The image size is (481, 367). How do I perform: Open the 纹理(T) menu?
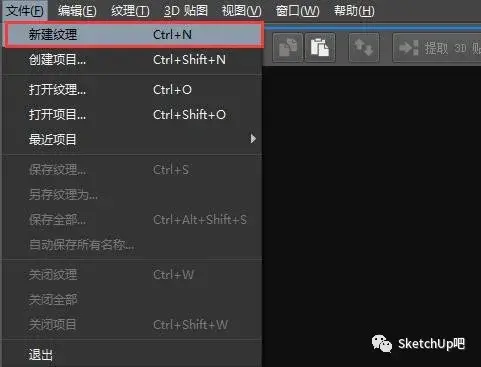pyautogui.click(x=130, y=11)
